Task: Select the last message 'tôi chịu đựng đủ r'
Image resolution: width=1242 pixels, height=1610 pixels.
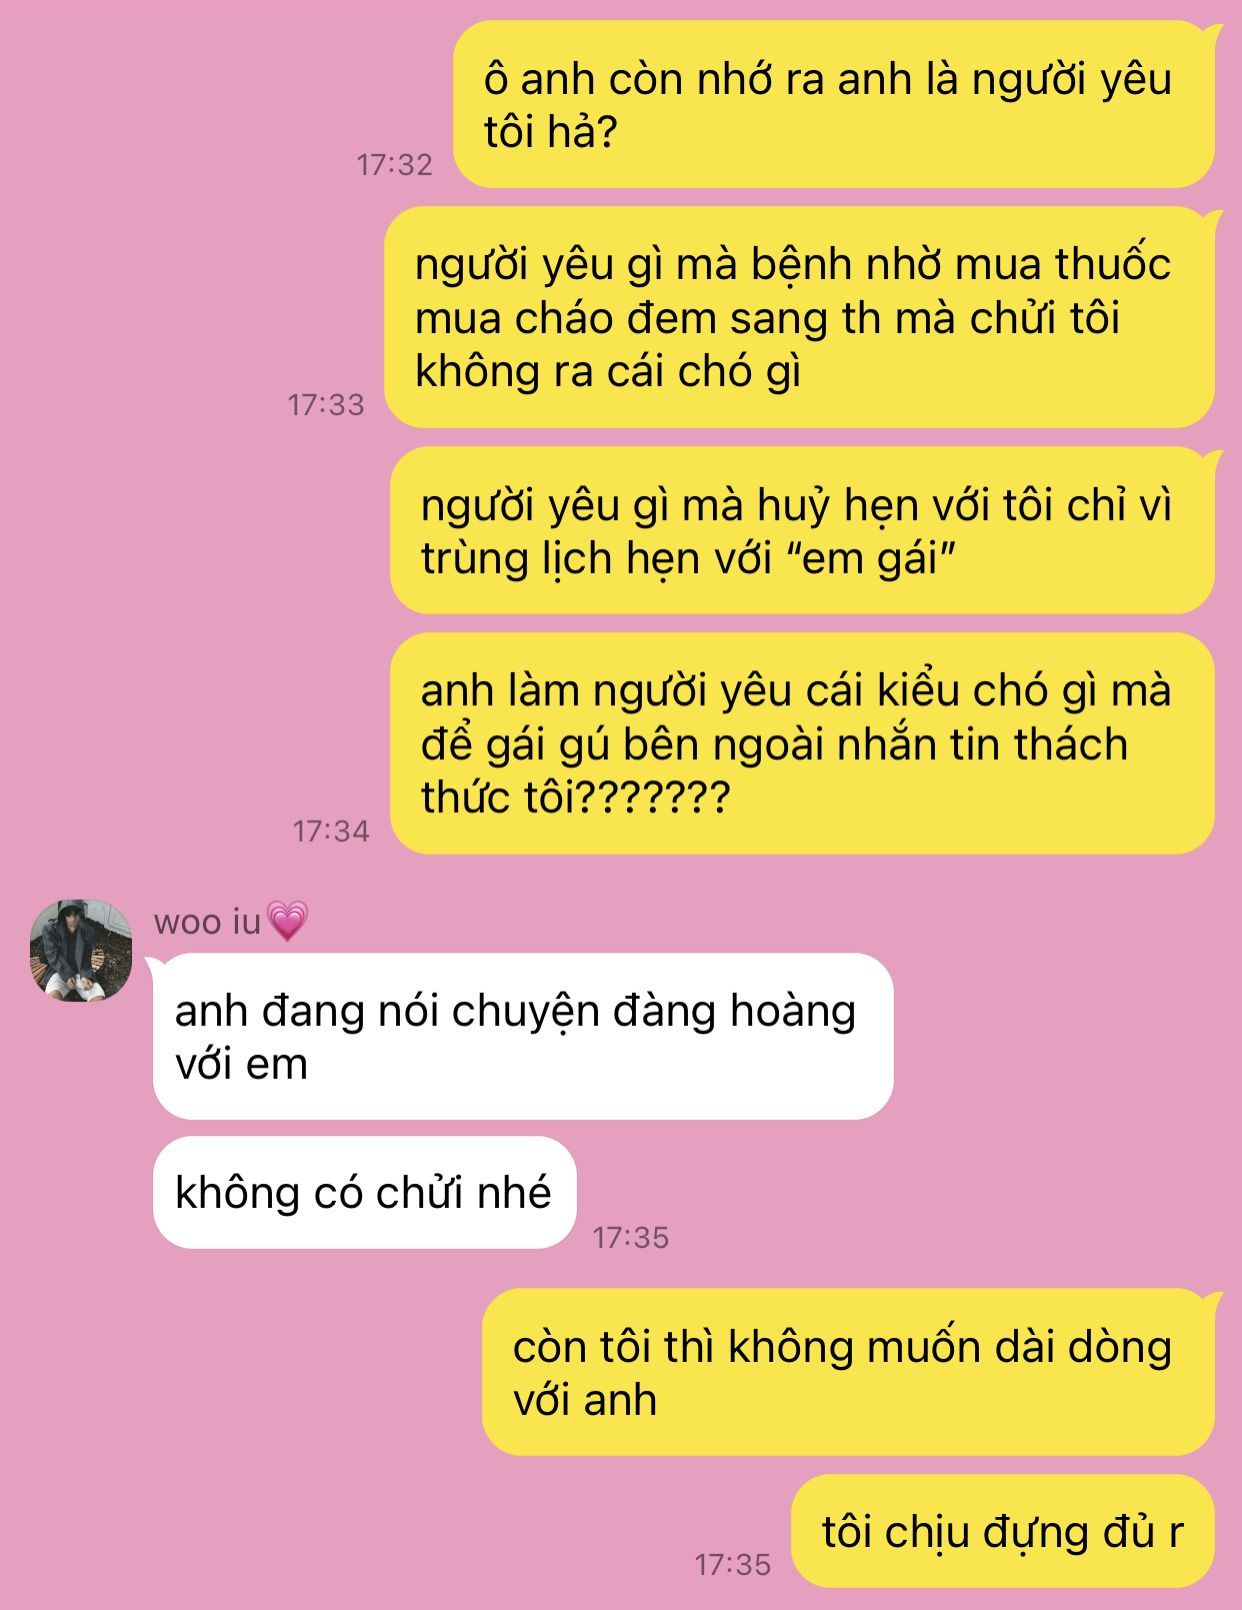Action: pyautogui.click(x=1003, y=1531)
